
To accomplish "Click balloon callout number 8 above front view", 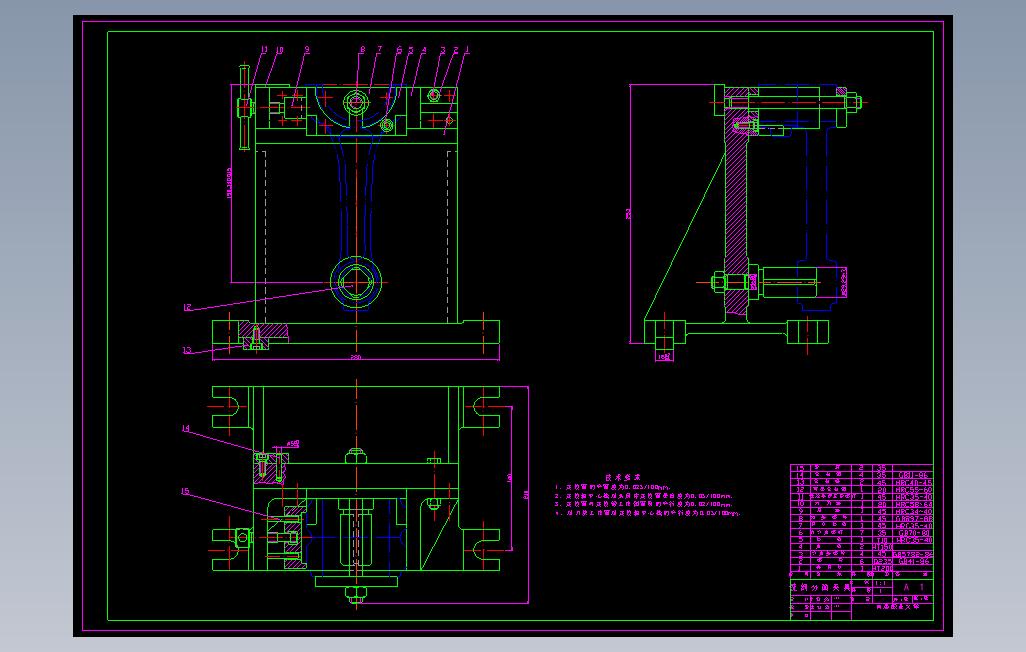I will click(x=362, y=49).
